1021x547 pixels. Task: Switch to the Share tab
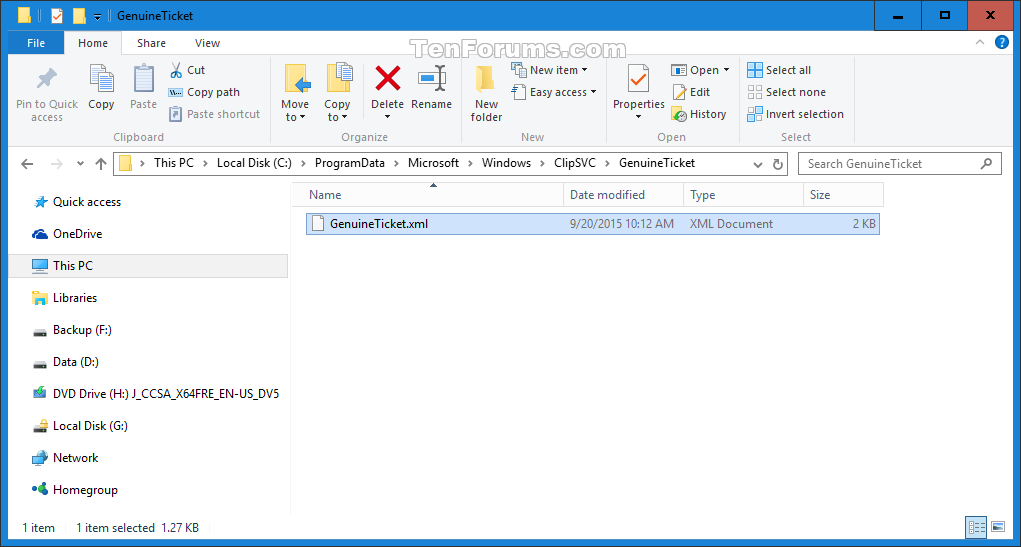coord(151,43)
